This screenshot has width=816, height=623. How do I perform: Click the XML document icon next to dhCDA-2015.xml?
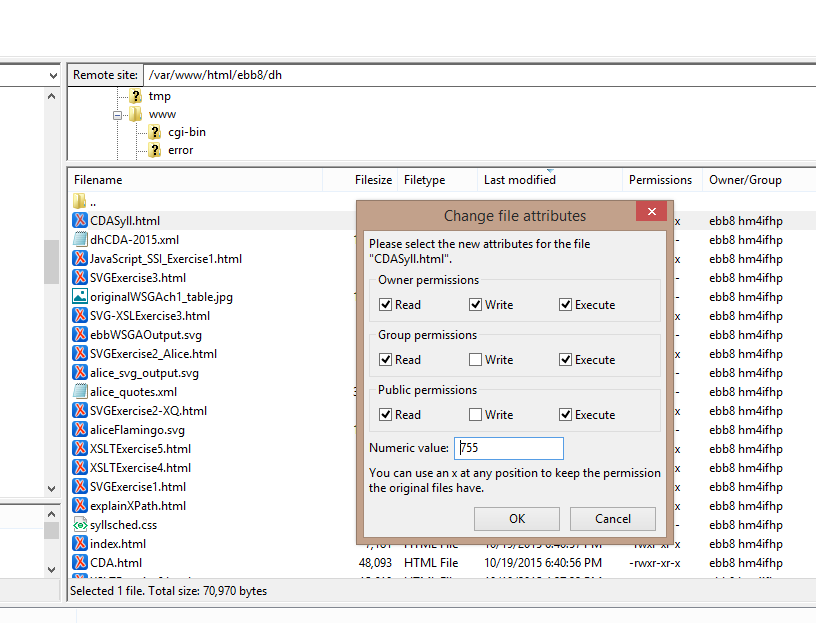(81, 239)
